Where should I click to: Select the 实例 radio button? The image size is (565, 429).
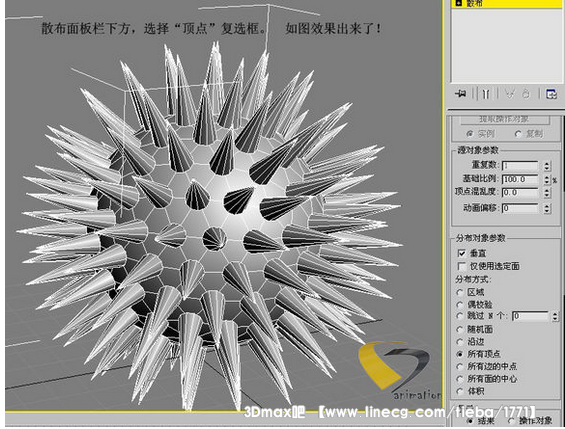coord(470,134)
